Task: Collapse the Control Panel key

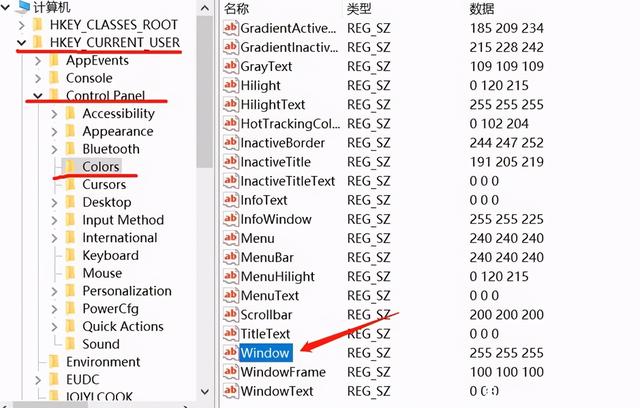Action: (x=38, y=96)
